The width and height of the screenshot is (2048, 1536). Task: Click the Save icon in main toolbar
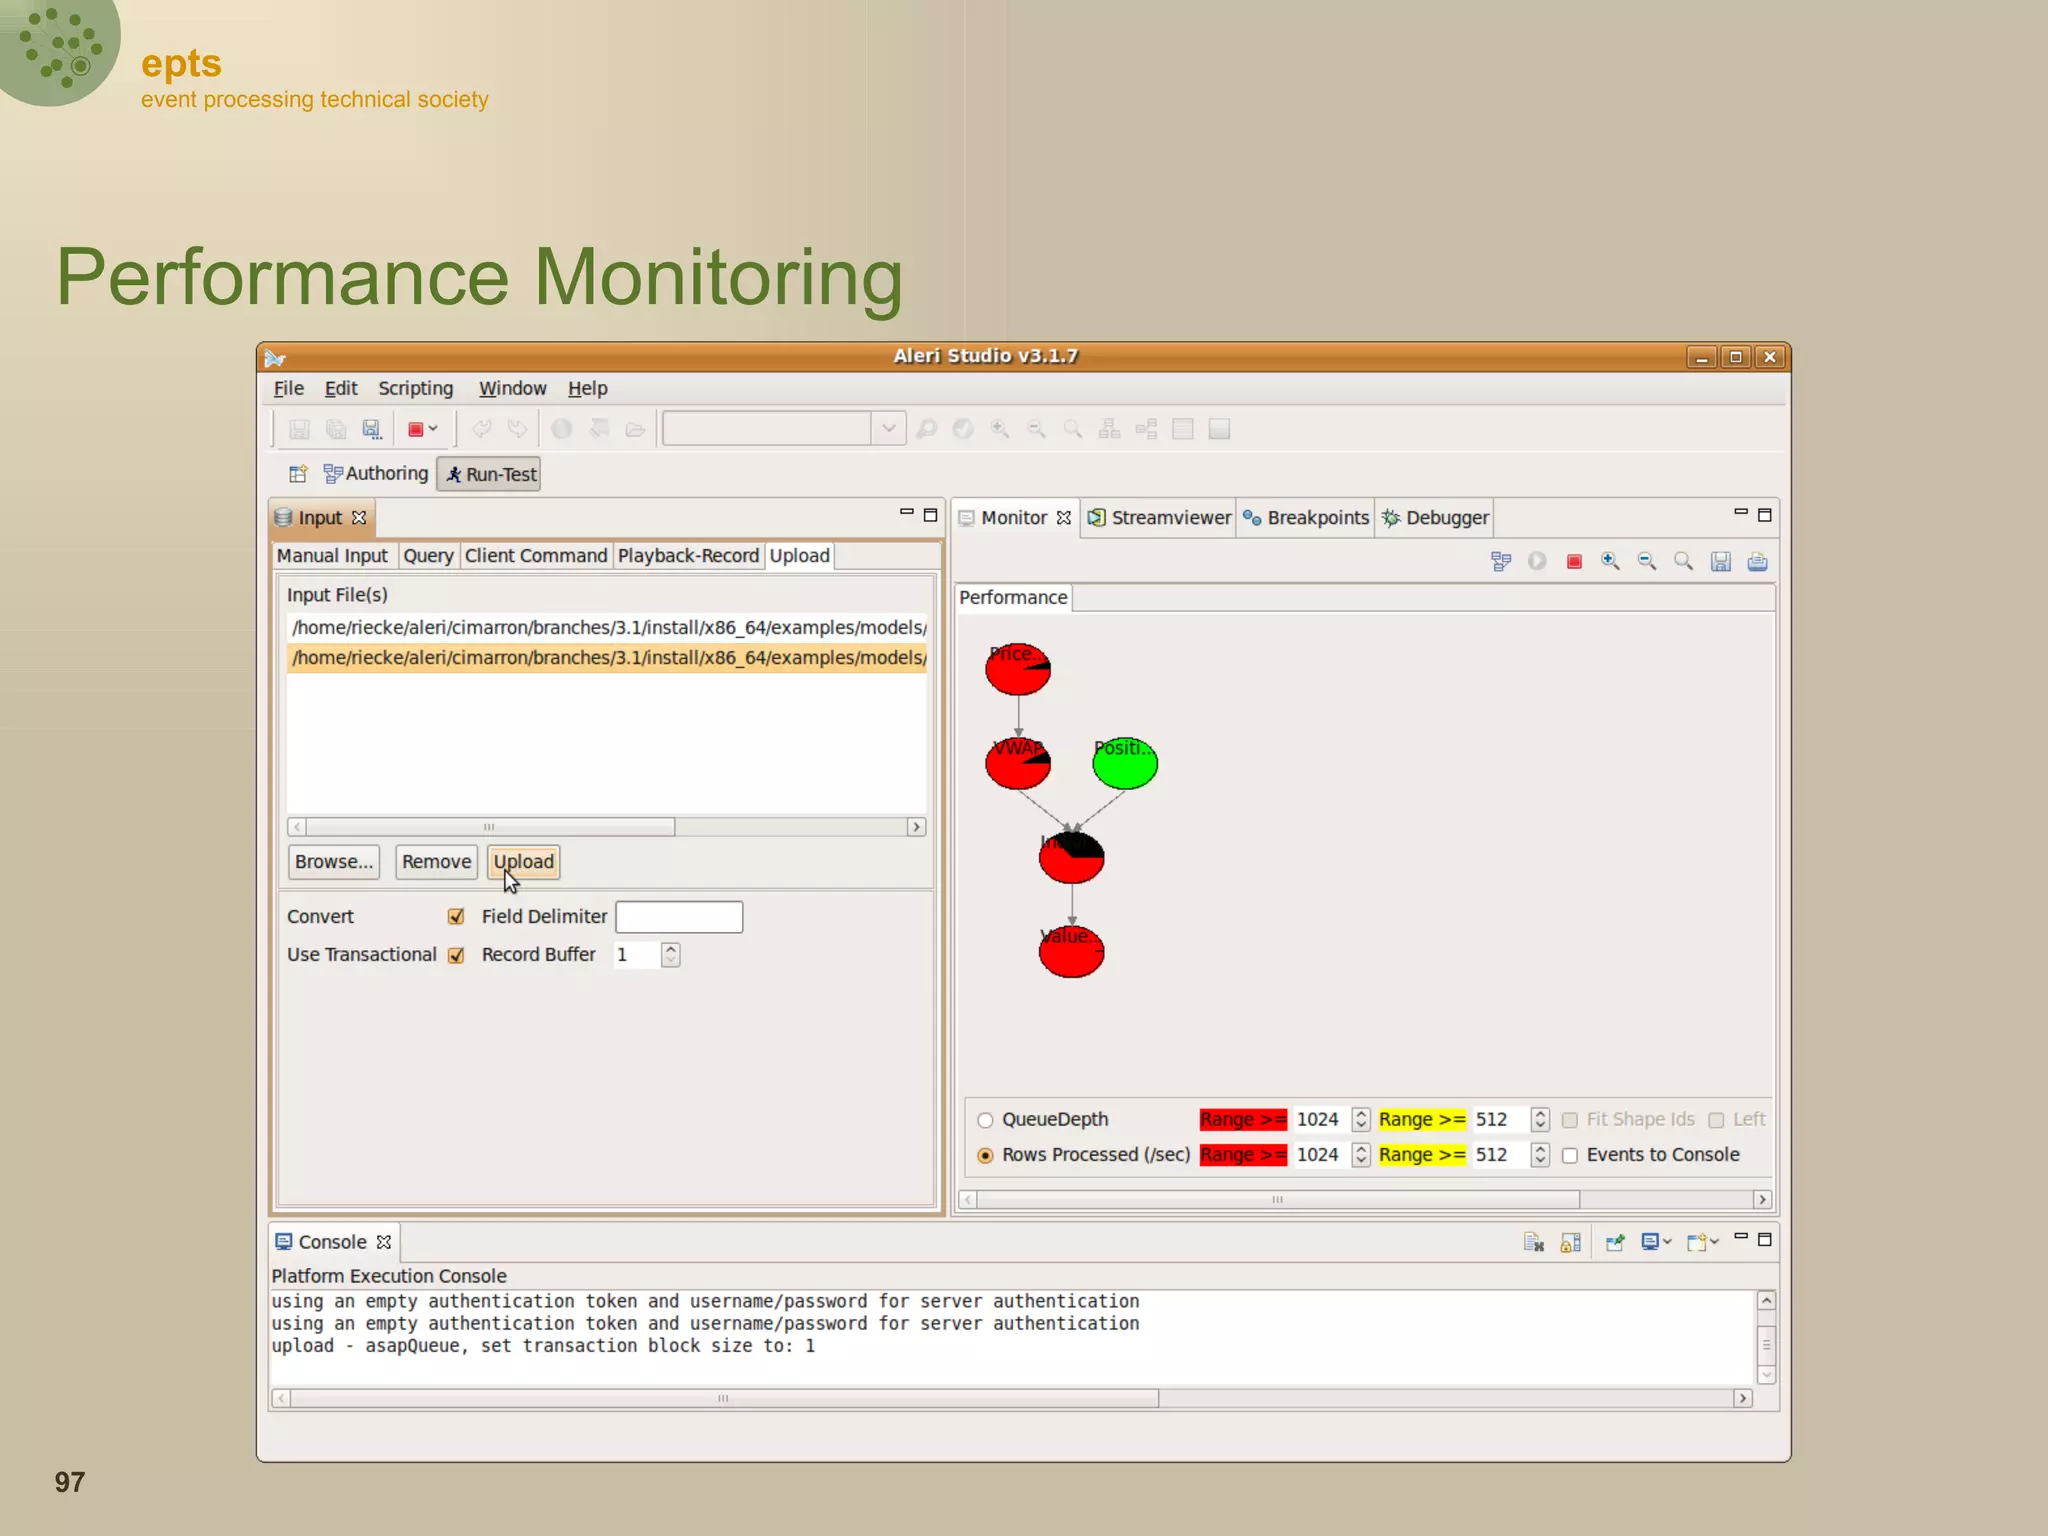pos(299,430)
